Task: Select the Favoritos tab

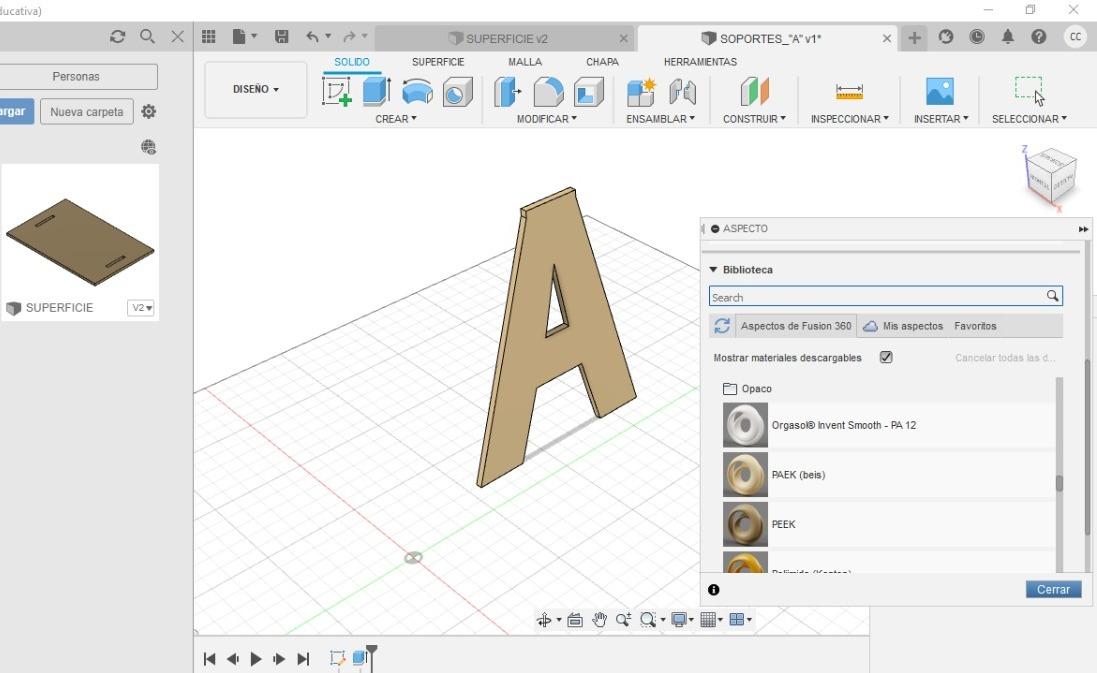Action: (x=975, y=326)
